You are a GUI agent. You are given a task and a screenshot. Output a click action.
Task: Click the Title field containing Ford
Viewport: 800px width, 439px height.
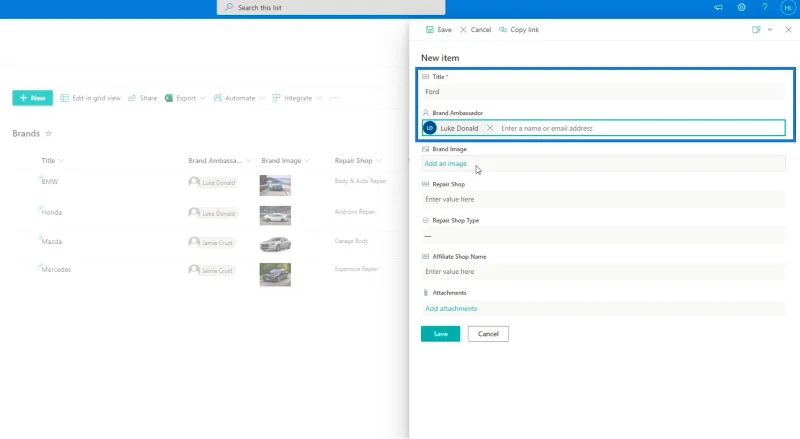(x=603, y=92)
